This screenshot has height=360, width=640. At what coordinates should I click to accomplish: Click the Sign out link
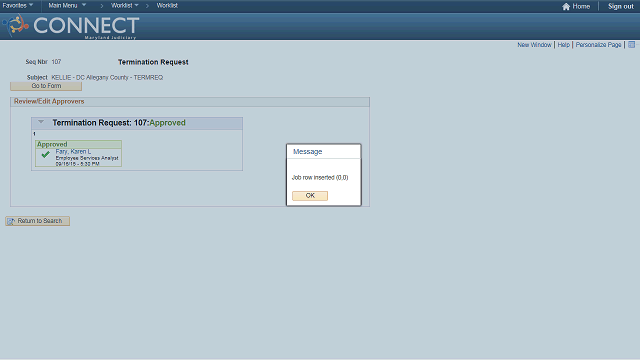[620, 6]
